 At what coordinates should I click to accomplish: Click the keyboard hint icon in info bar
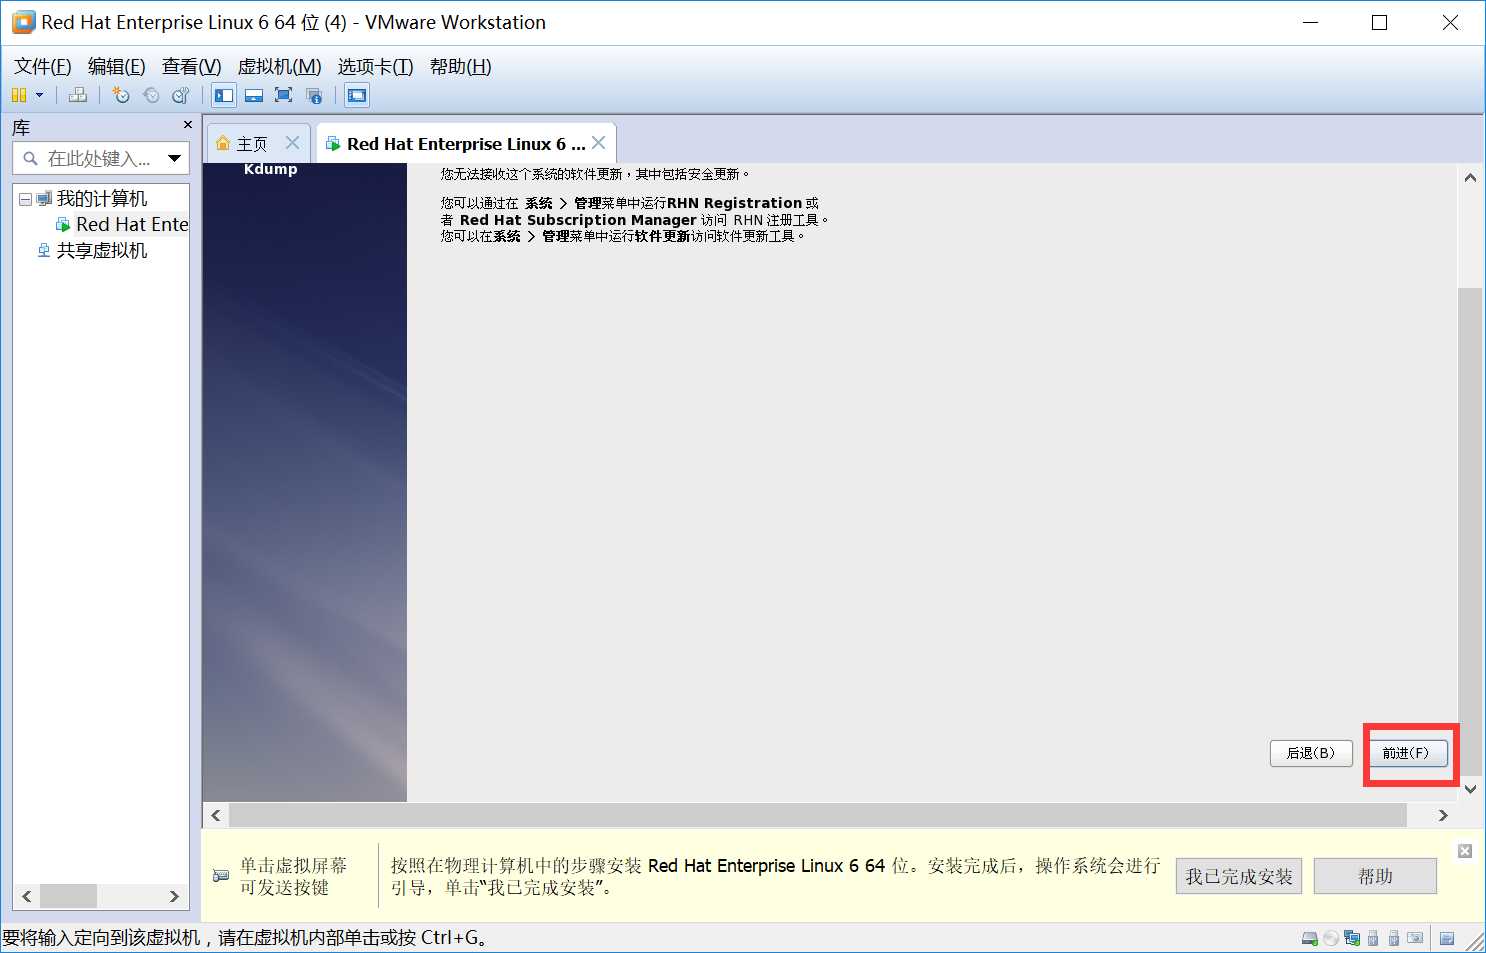click(x=221, y=876)
